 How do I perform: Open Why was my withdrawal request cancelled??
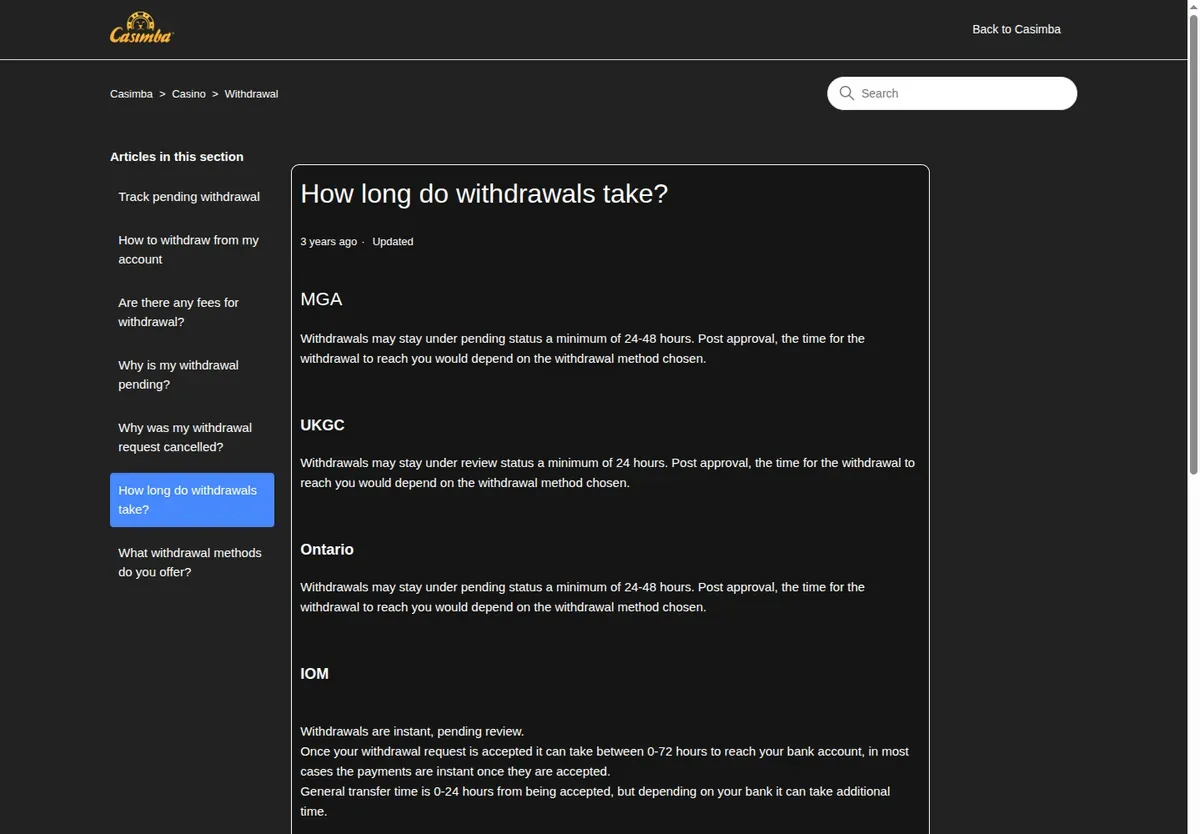pyautogui.click(x=192, y=437)
